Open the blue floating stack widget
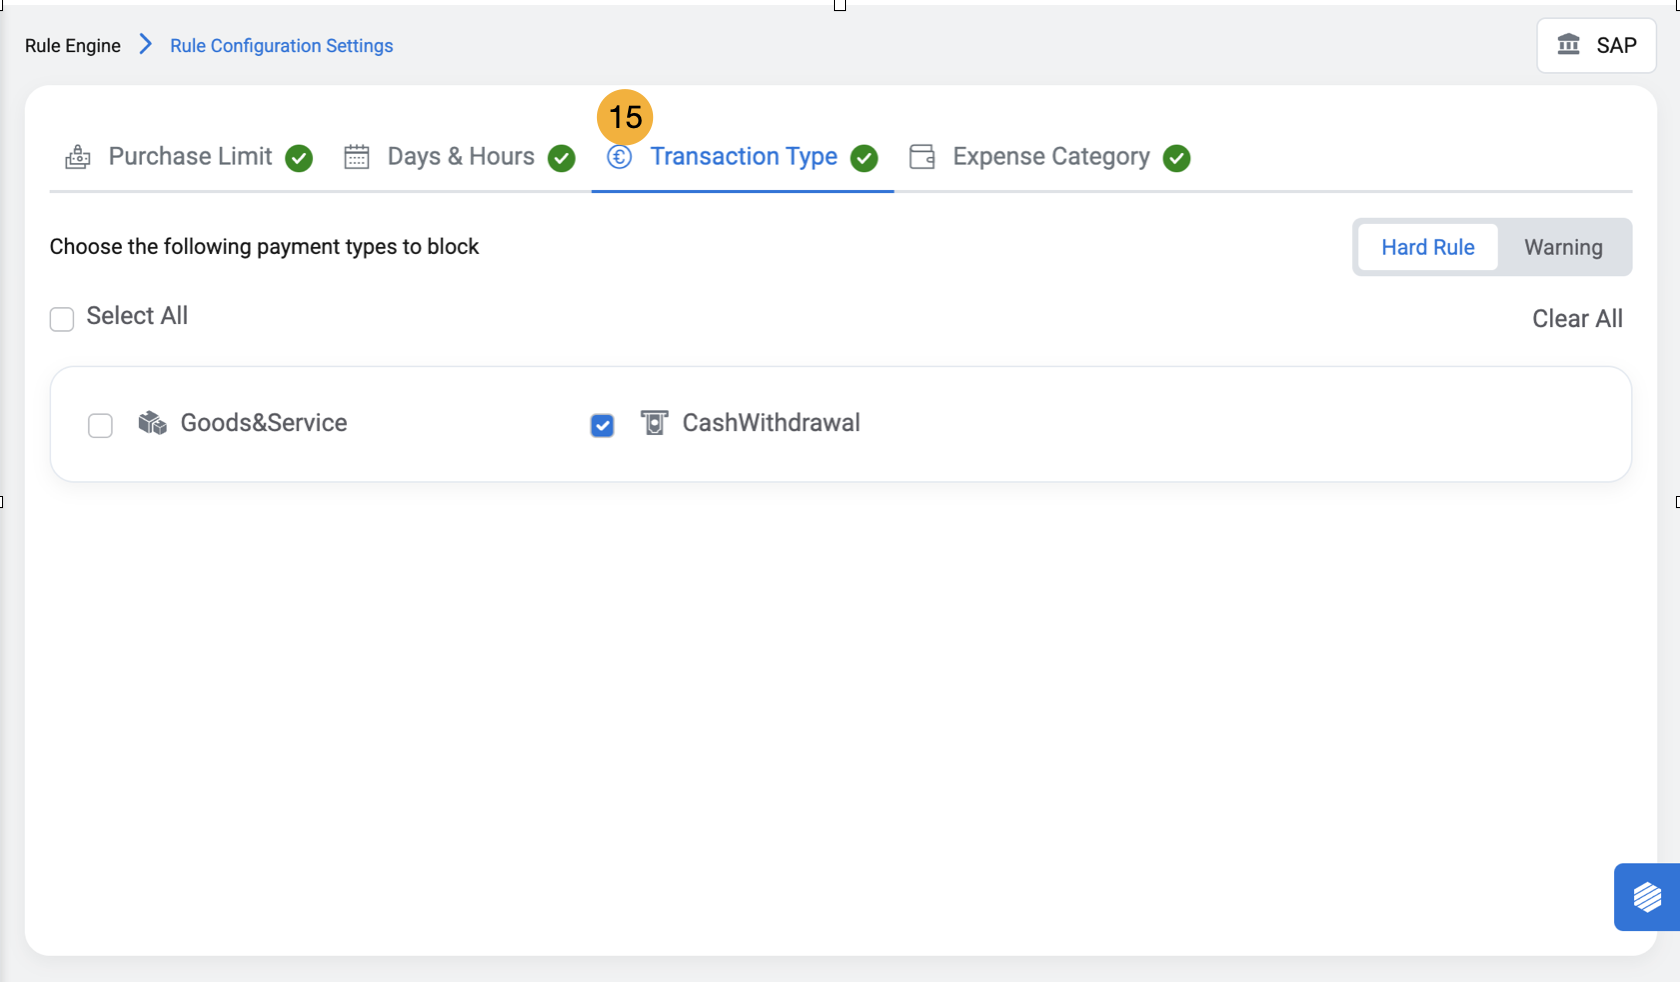 [x=1646, y=897]
